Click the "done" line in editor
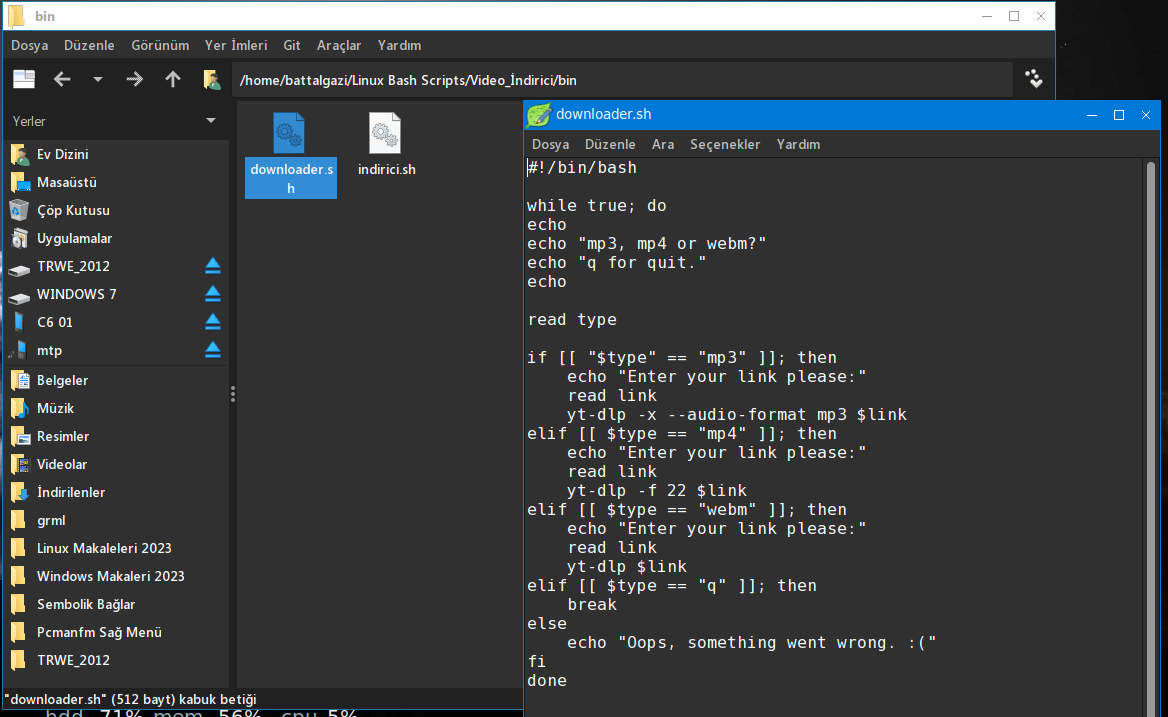 pyautogui.click(x=547, y=681)
